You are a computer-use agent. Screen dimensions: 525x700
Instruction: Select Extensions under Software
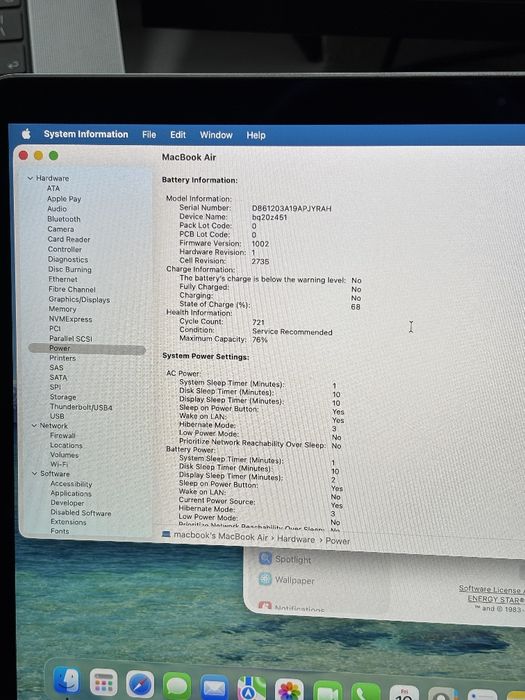tap(68, 521)
